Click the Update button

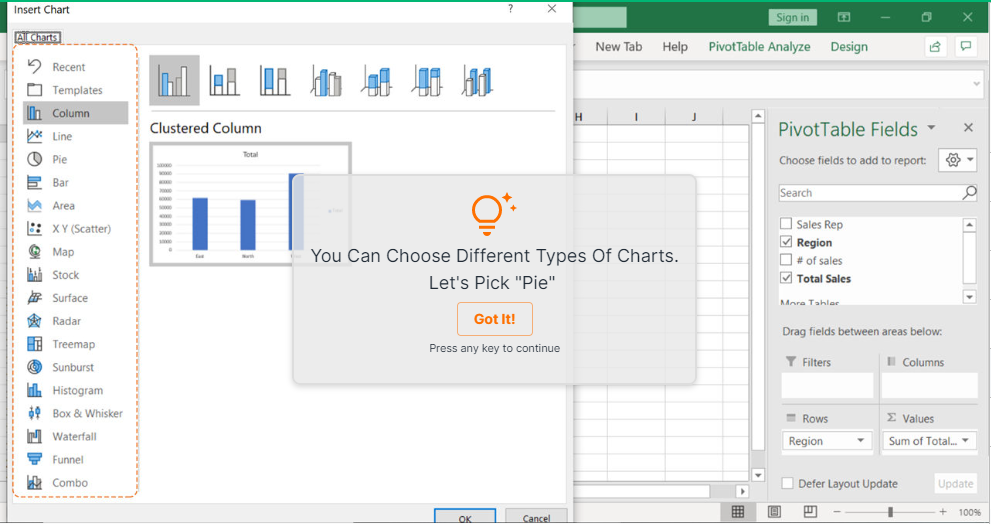pyautogui.click(x=956, y=484)
